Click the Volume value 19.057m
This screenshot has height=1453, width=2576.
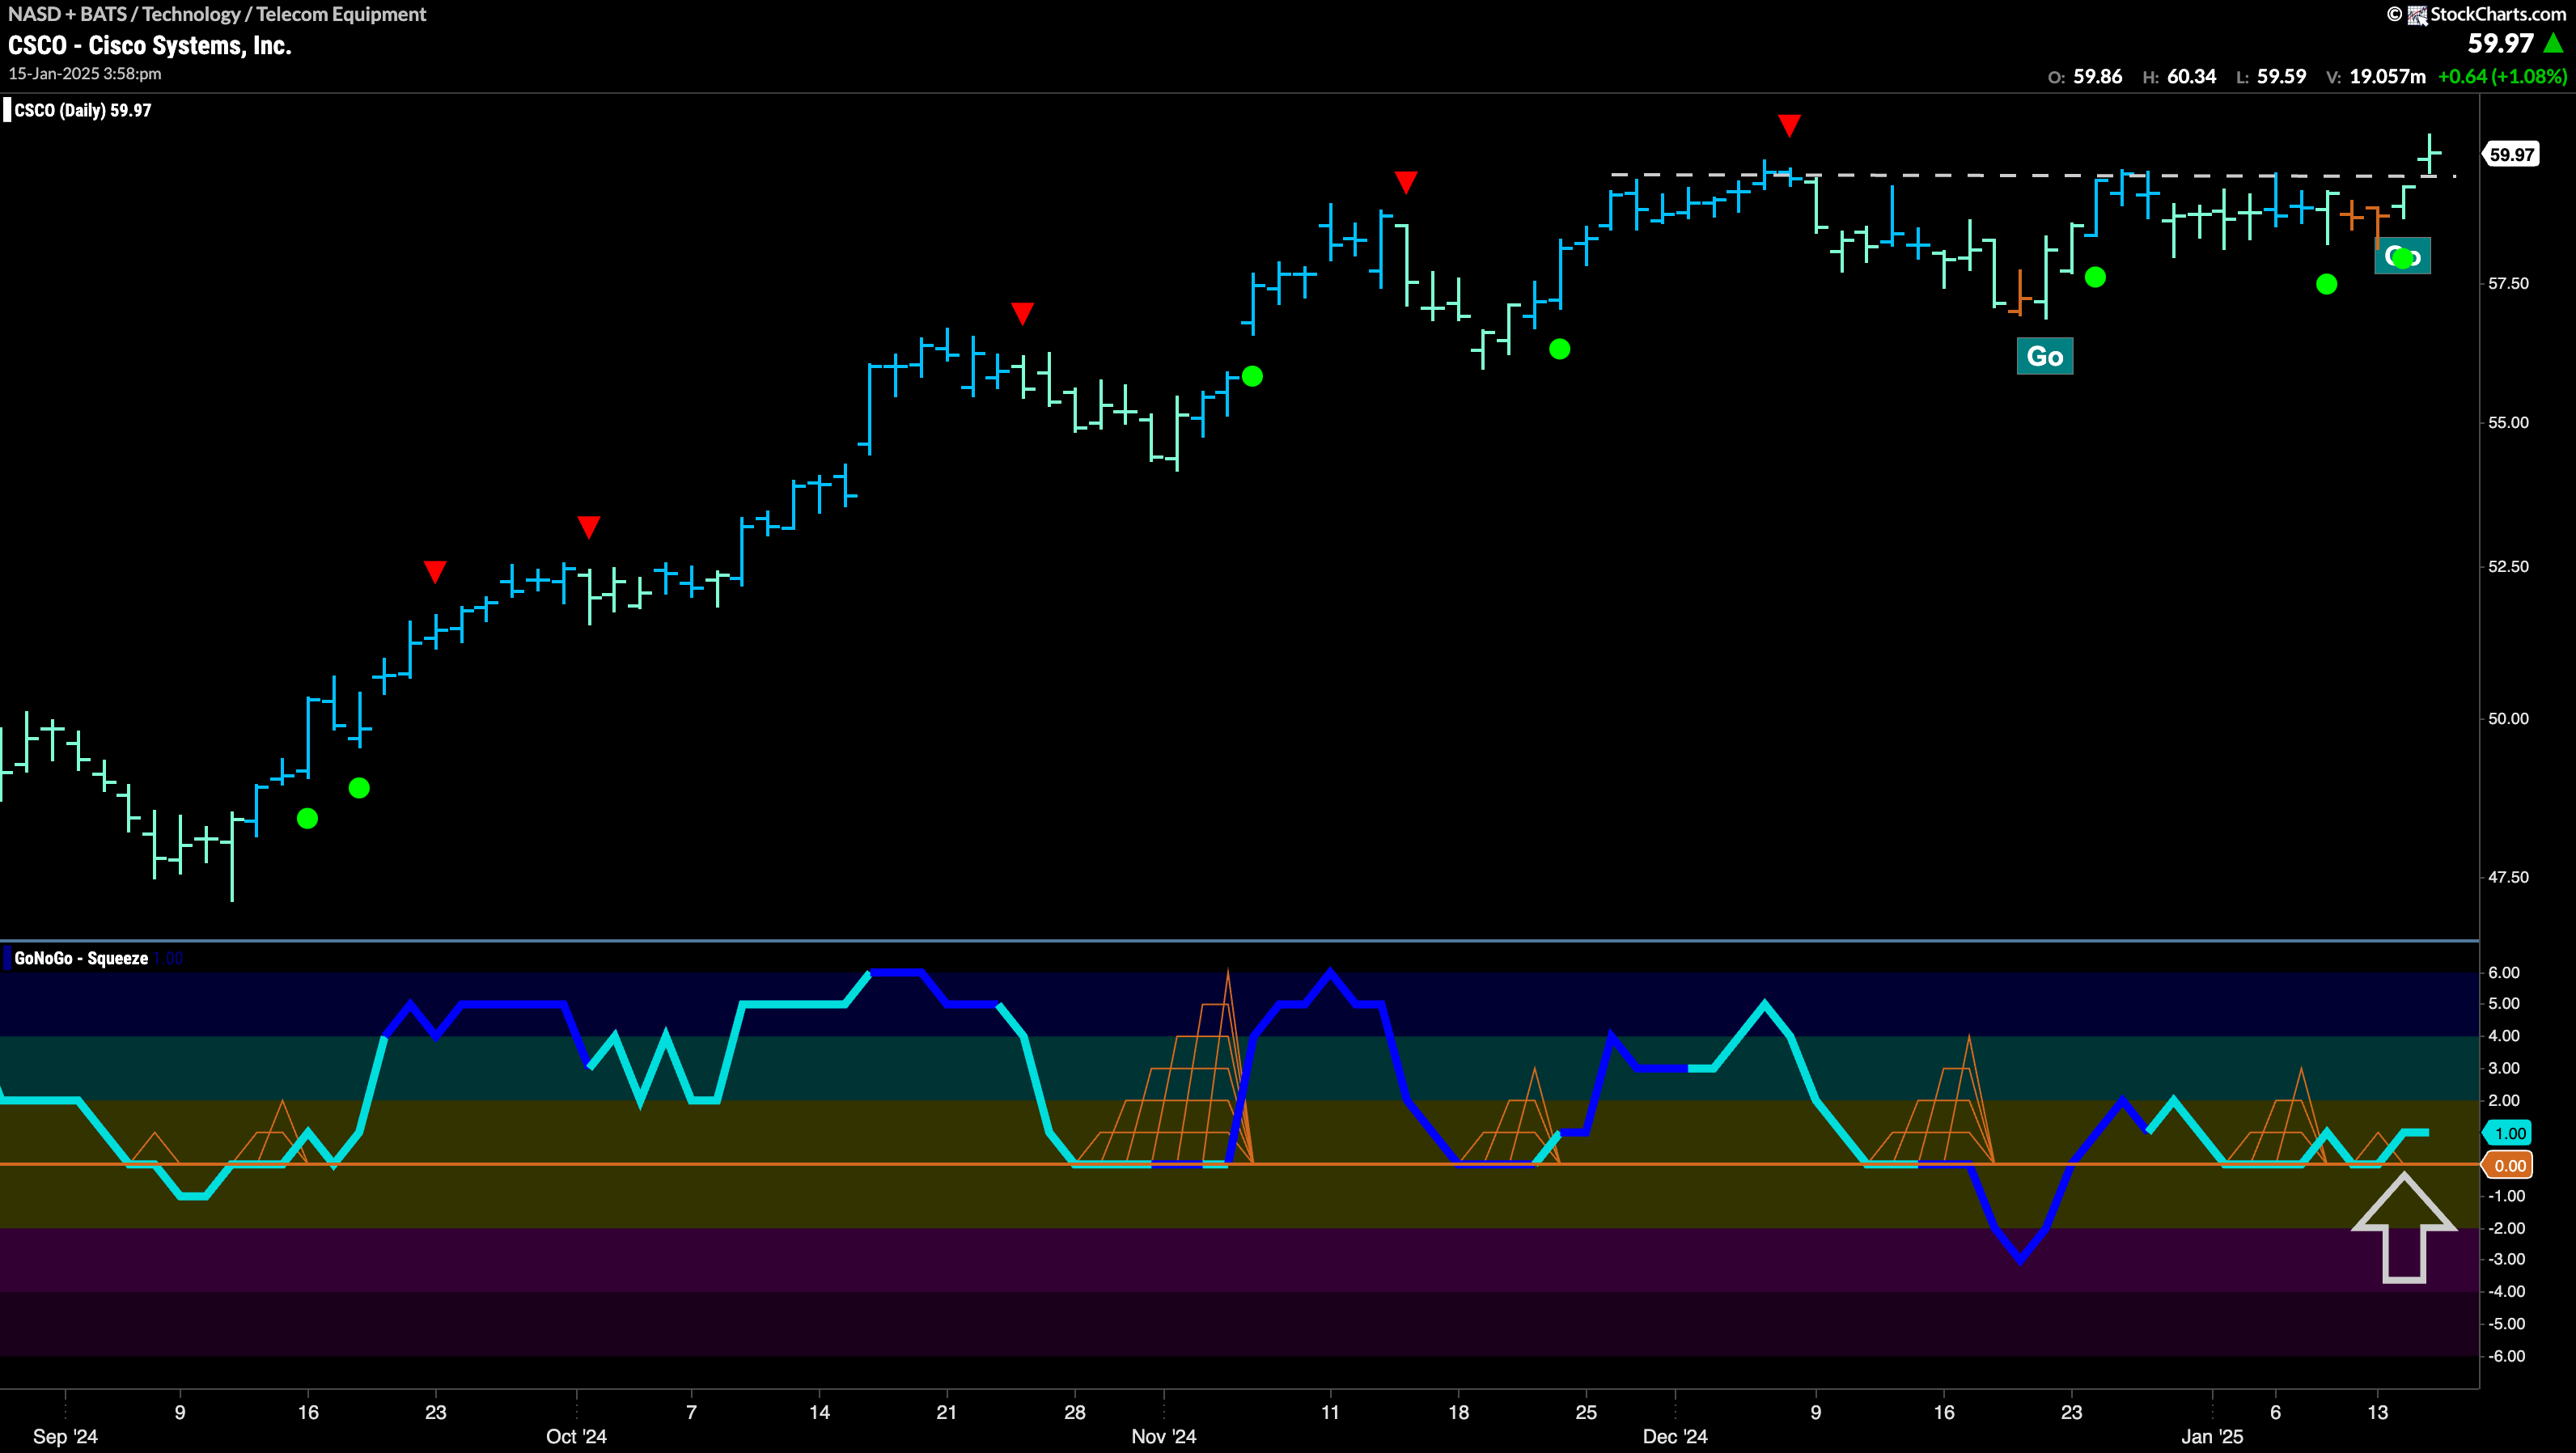coord(2387,76)
